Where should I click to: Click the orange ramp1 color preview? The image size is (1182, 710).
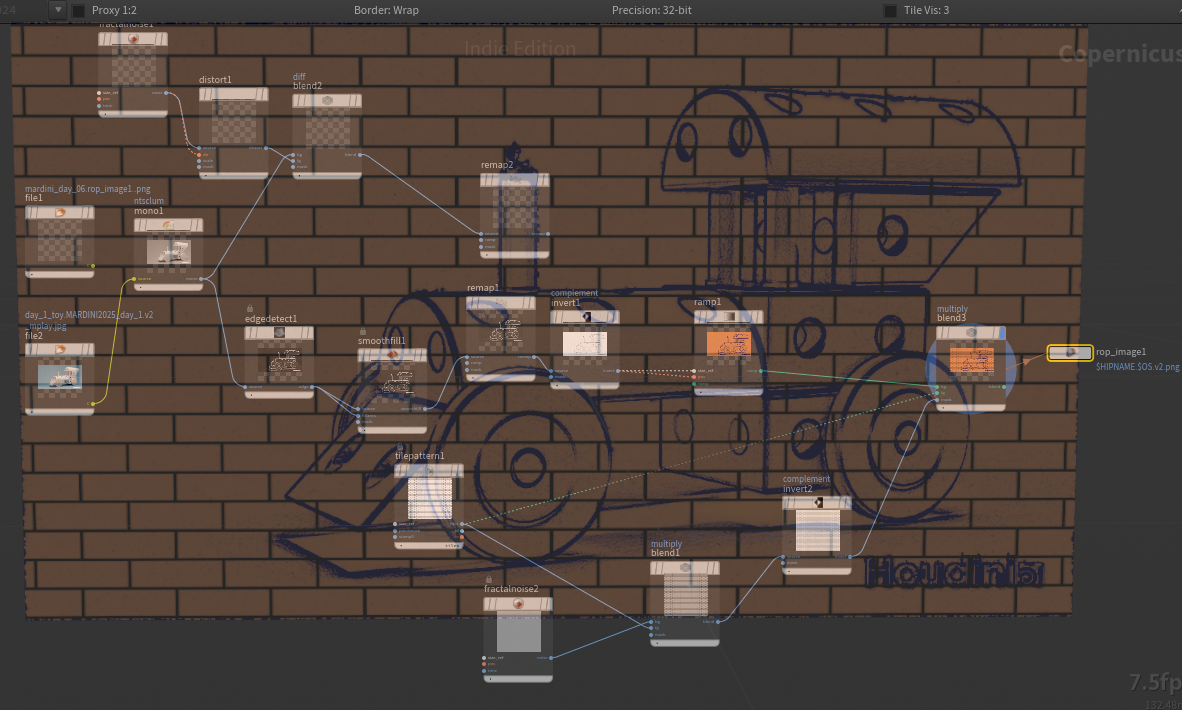728,344
